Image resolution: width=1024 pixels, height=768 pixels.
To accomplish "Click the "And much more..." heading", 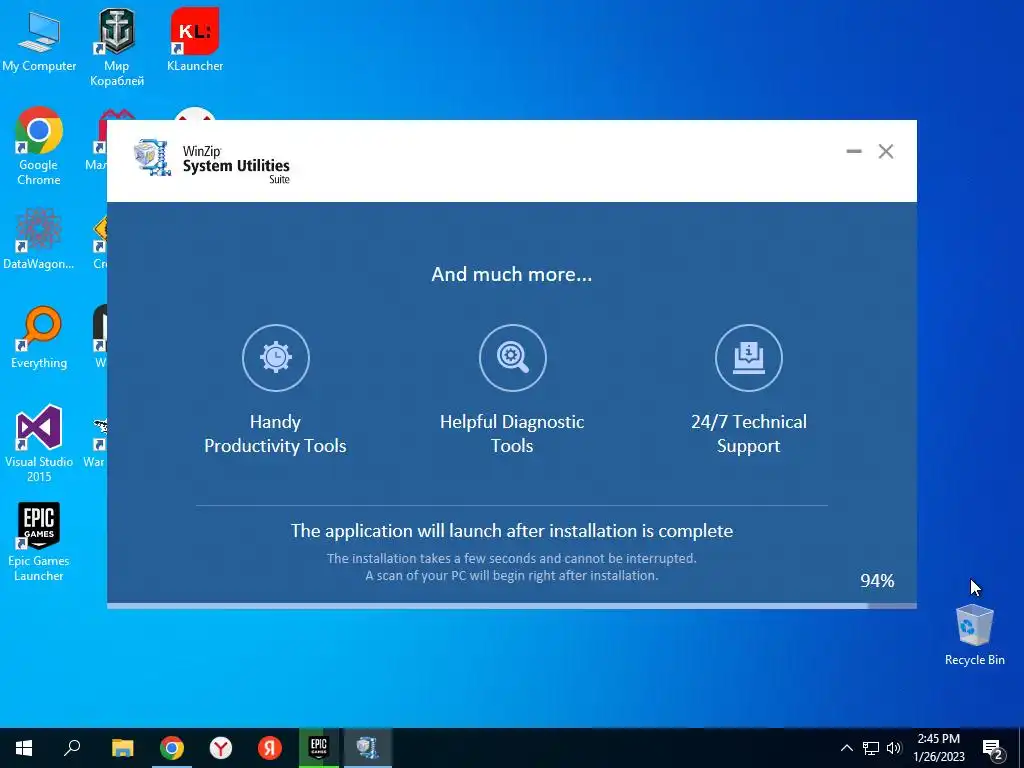I will pyautogui.click(x=512, y=274).
